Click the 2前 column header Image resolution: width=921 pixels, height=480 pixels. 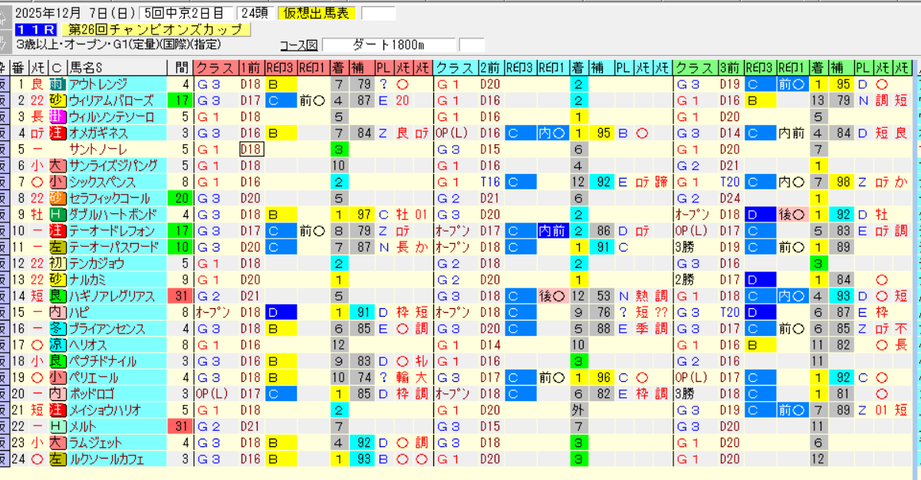[x=490, y=68]
